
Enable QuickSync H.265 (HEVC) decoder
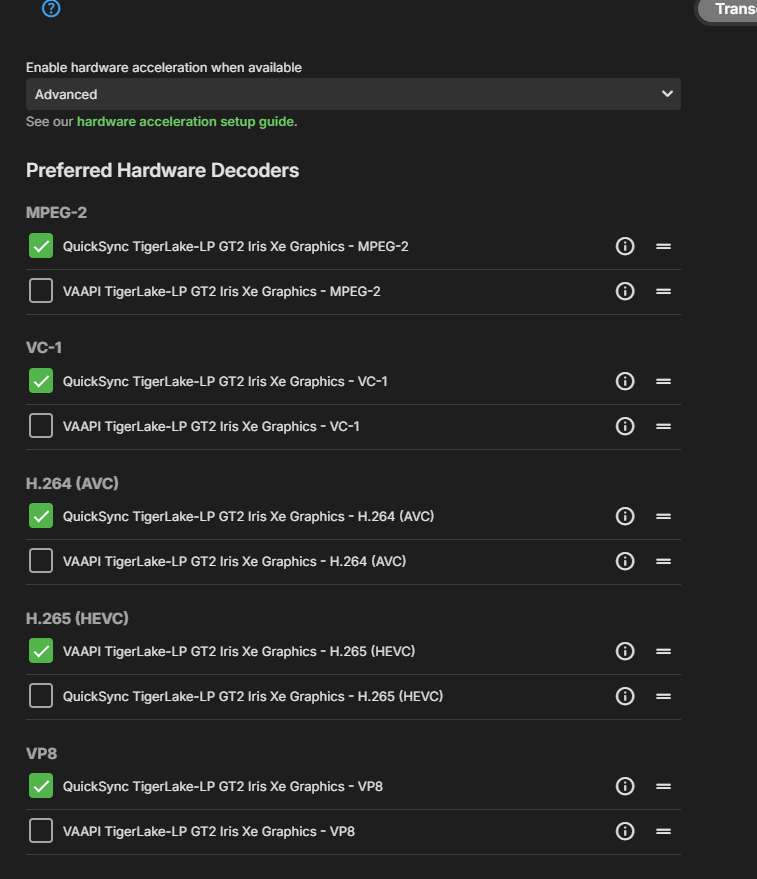point(41,696)
